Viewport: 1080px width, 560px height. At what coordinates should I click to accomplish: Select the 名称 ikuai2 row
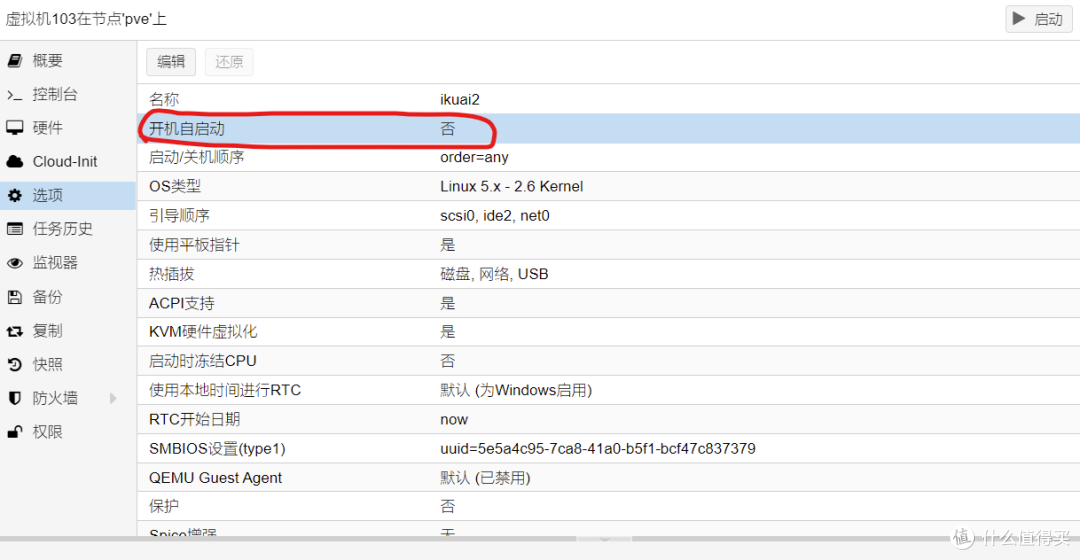[x=609, y=99]
